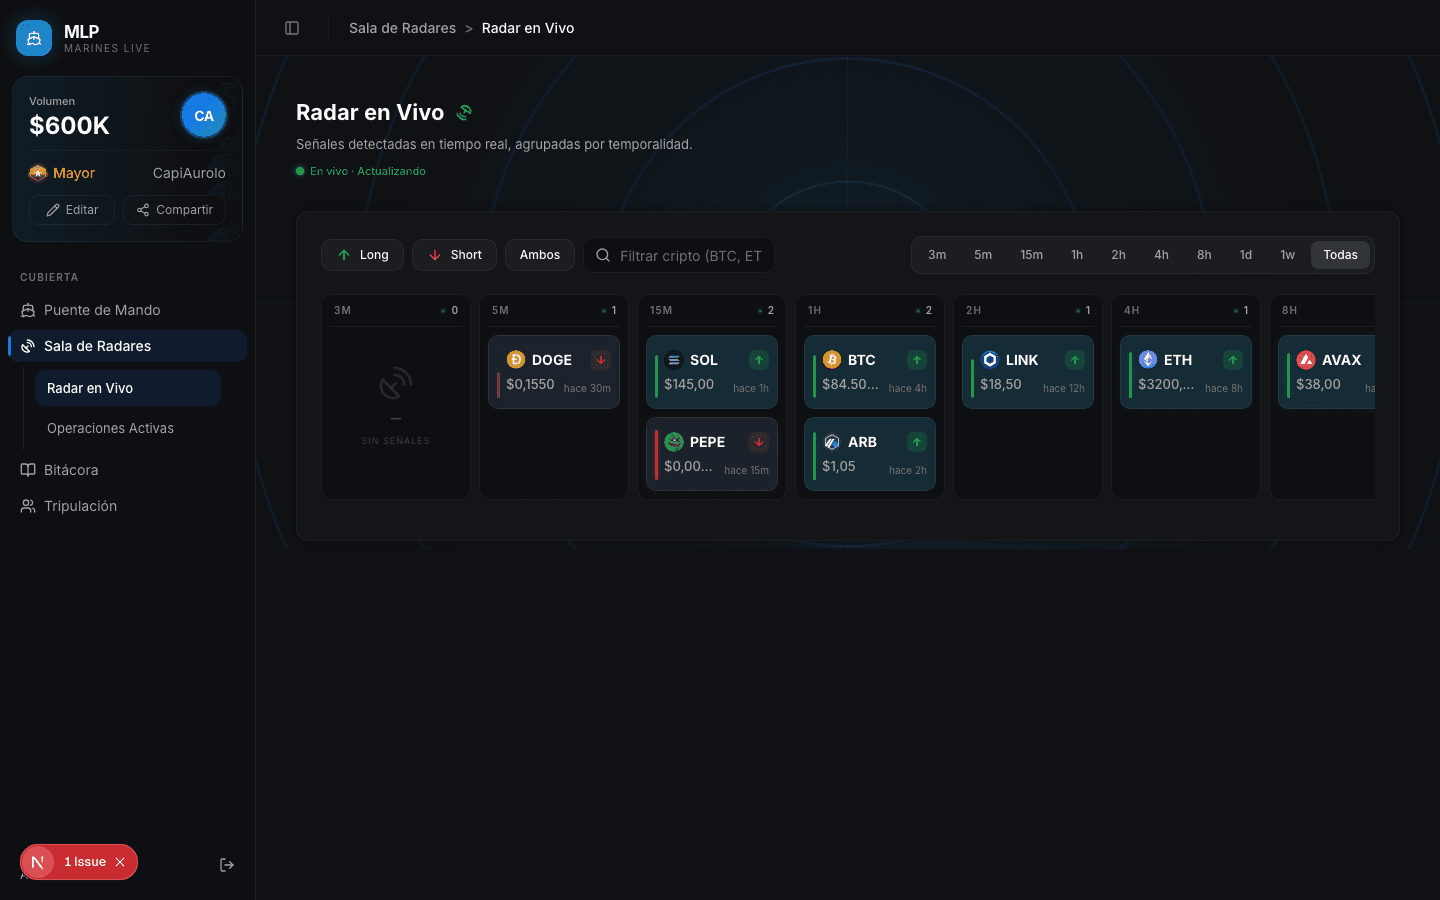The height and width of the screenshot is (900, 1440).
Task: Open Tripulación section
Action: point(127,506)
